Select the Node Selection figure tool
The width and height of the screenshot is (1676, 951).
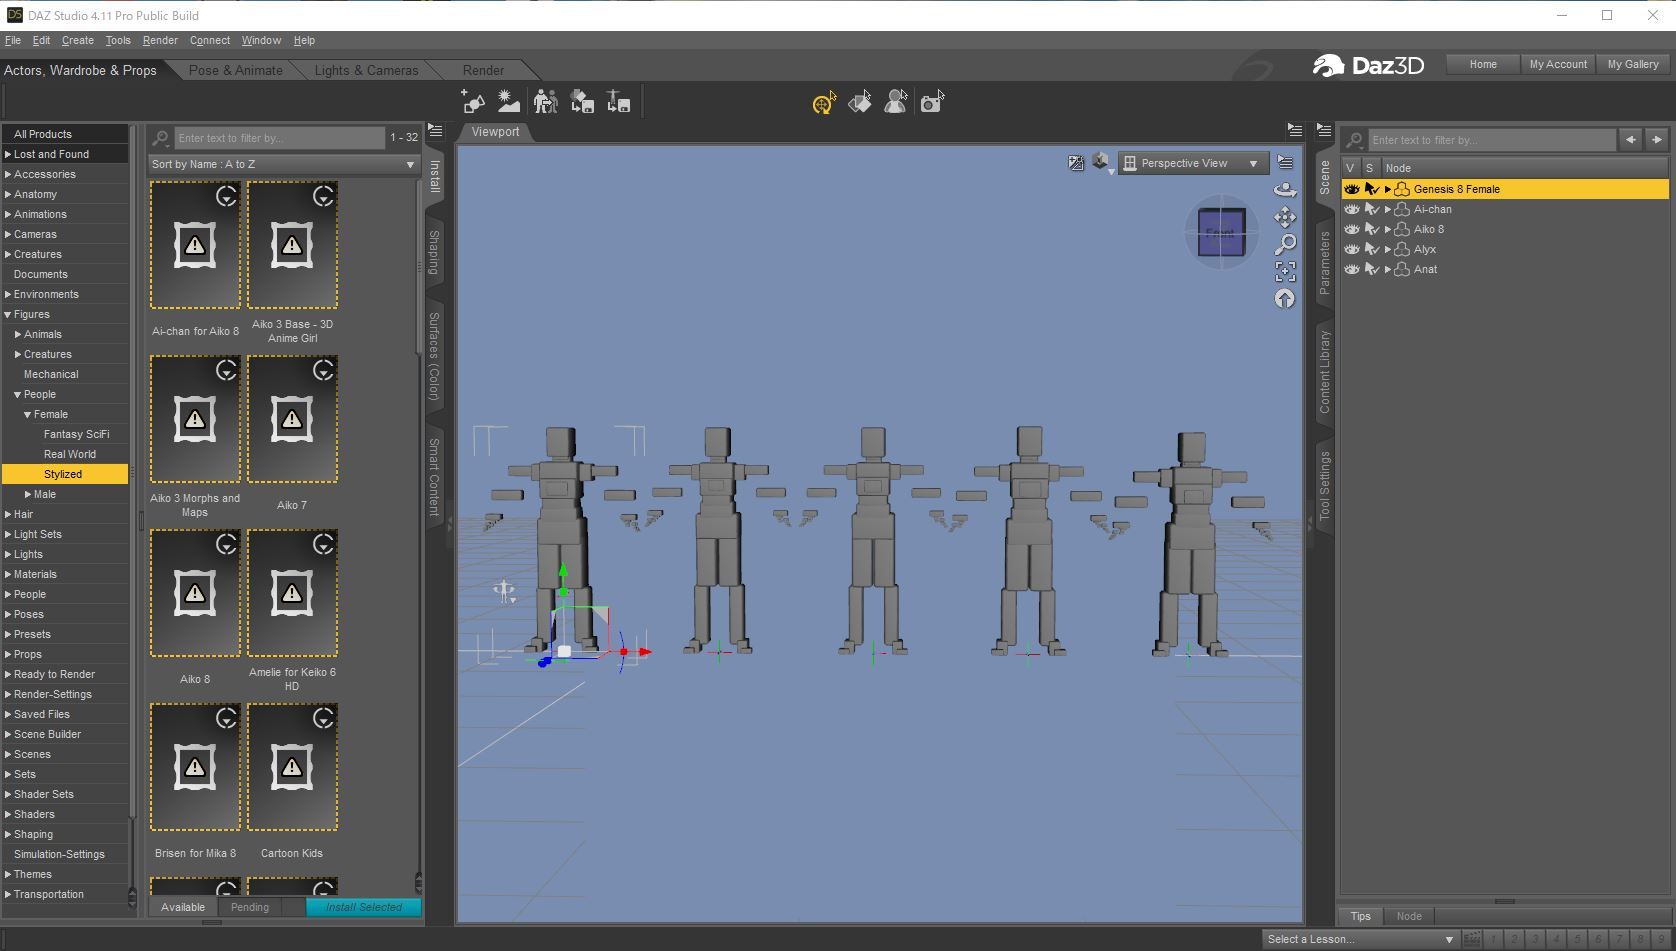tap(896, 102)
